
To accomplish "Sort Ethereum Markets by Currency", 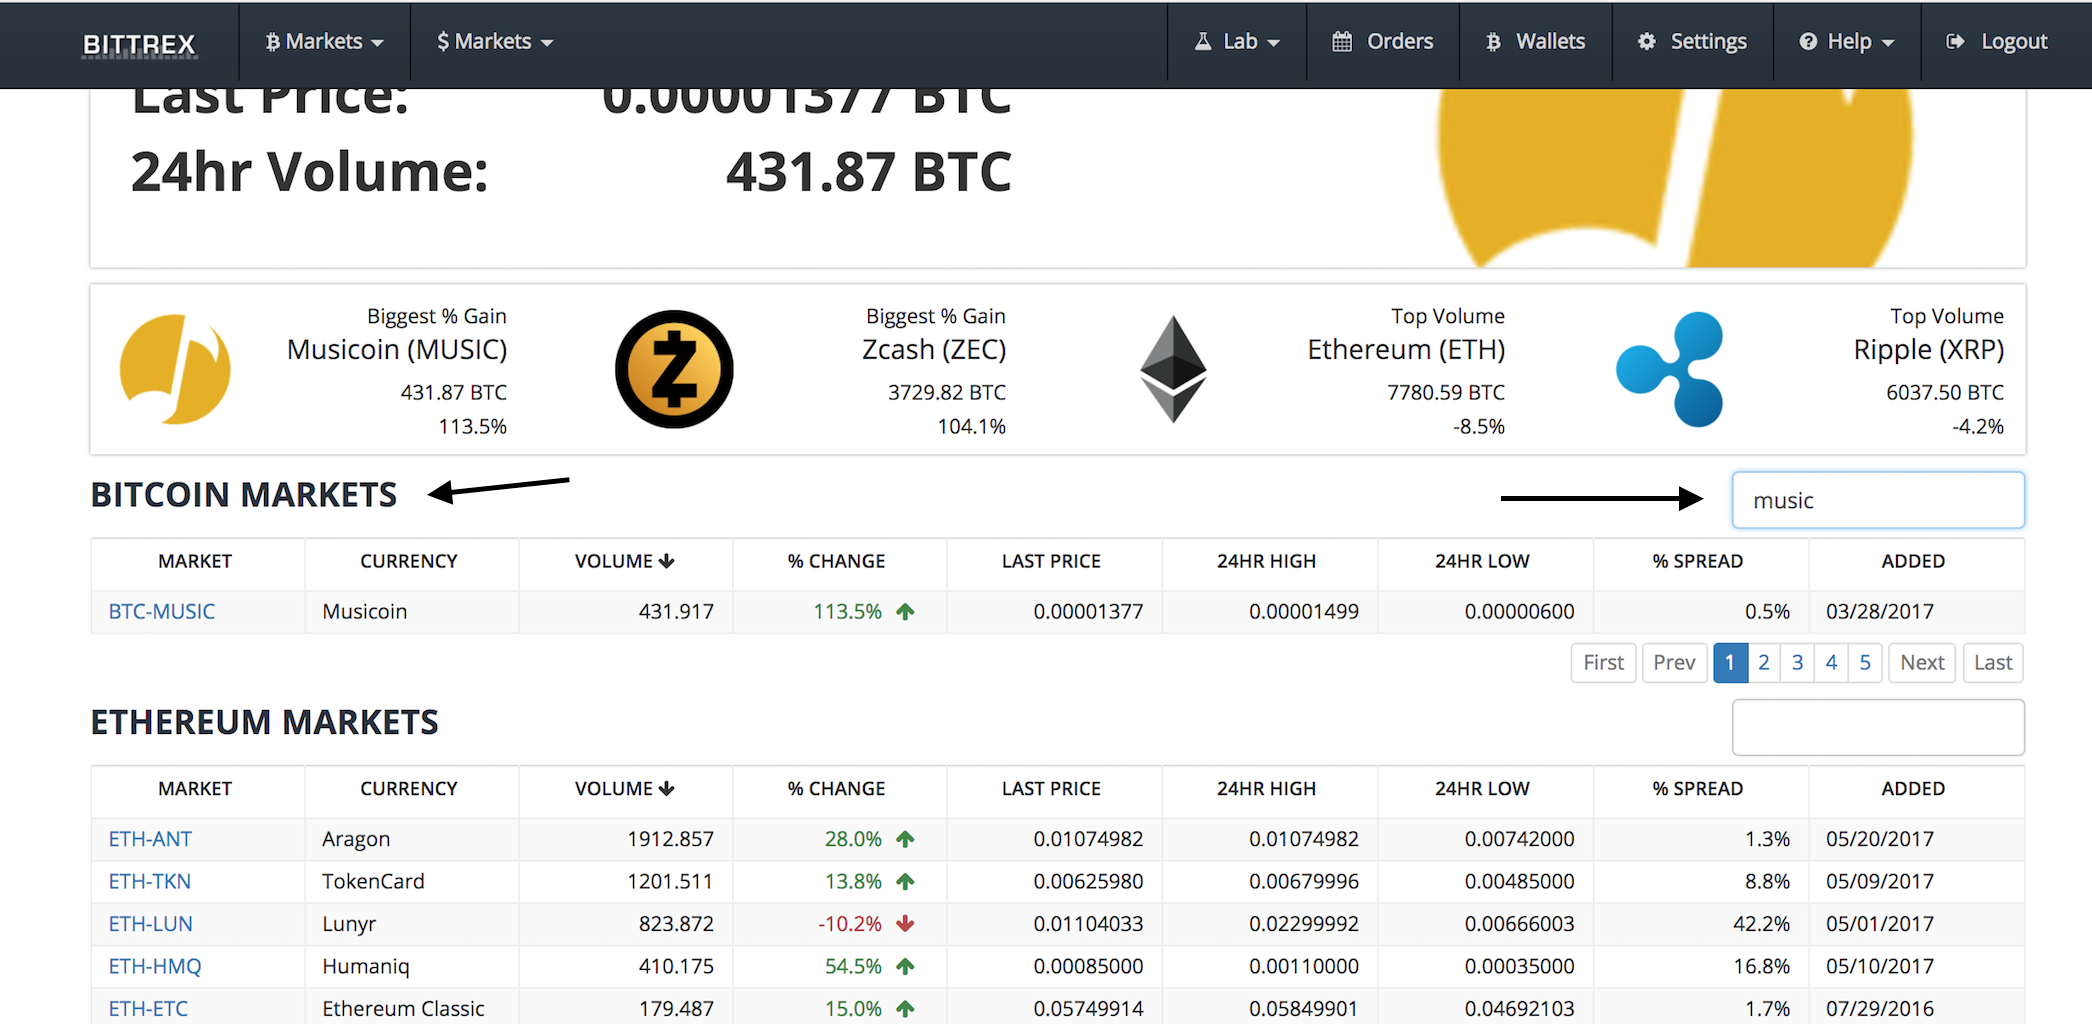I will point(409,788).
